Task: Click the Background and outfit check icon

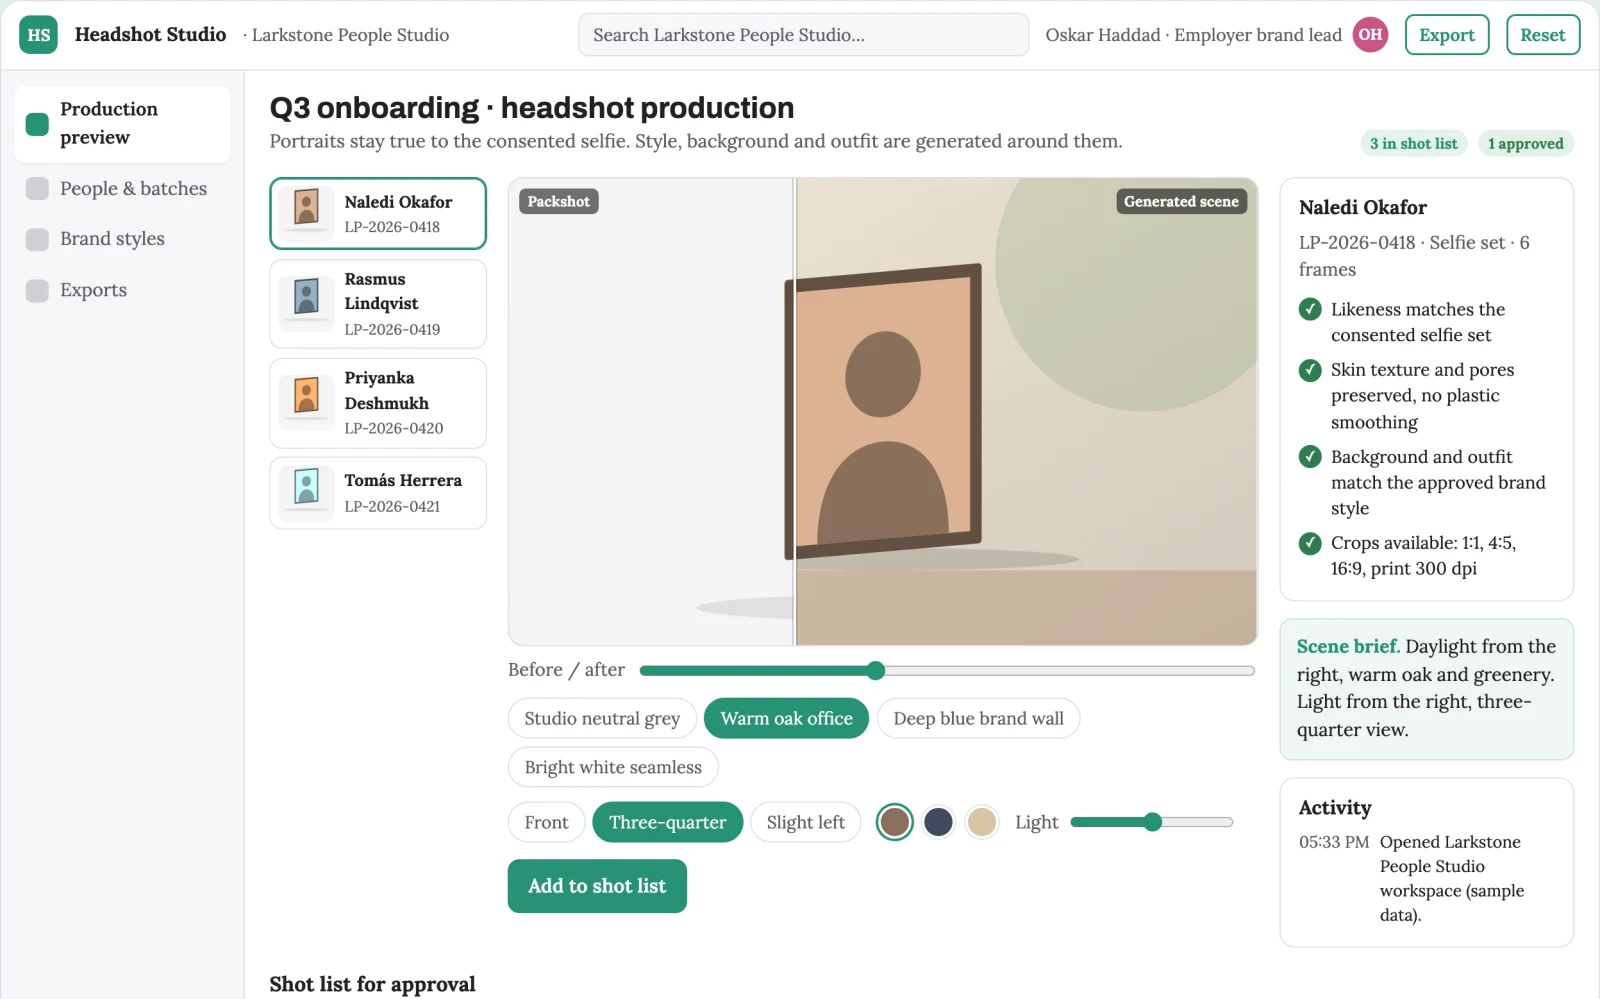Action: coord(1310,457)
